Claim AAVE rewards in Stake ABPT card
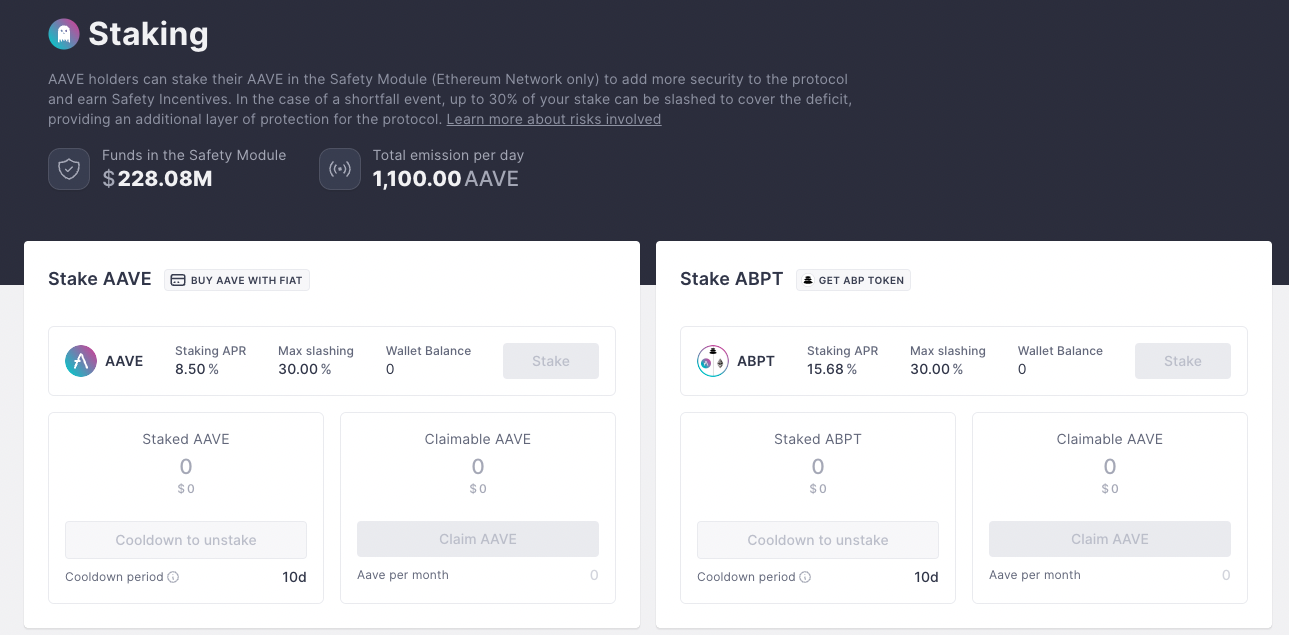This screenshot has height=635, width=1289. [1110, 539]
